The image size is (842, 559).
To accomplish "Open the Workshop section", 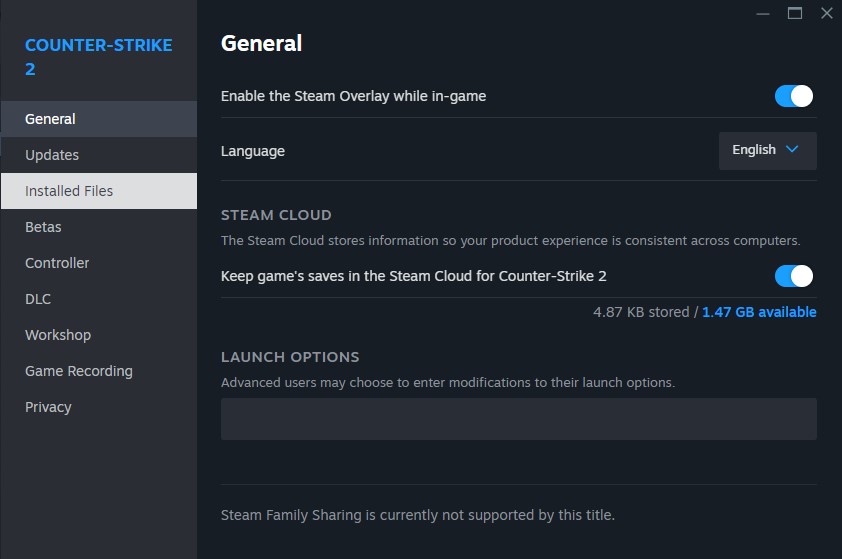I will click(99, 335).
